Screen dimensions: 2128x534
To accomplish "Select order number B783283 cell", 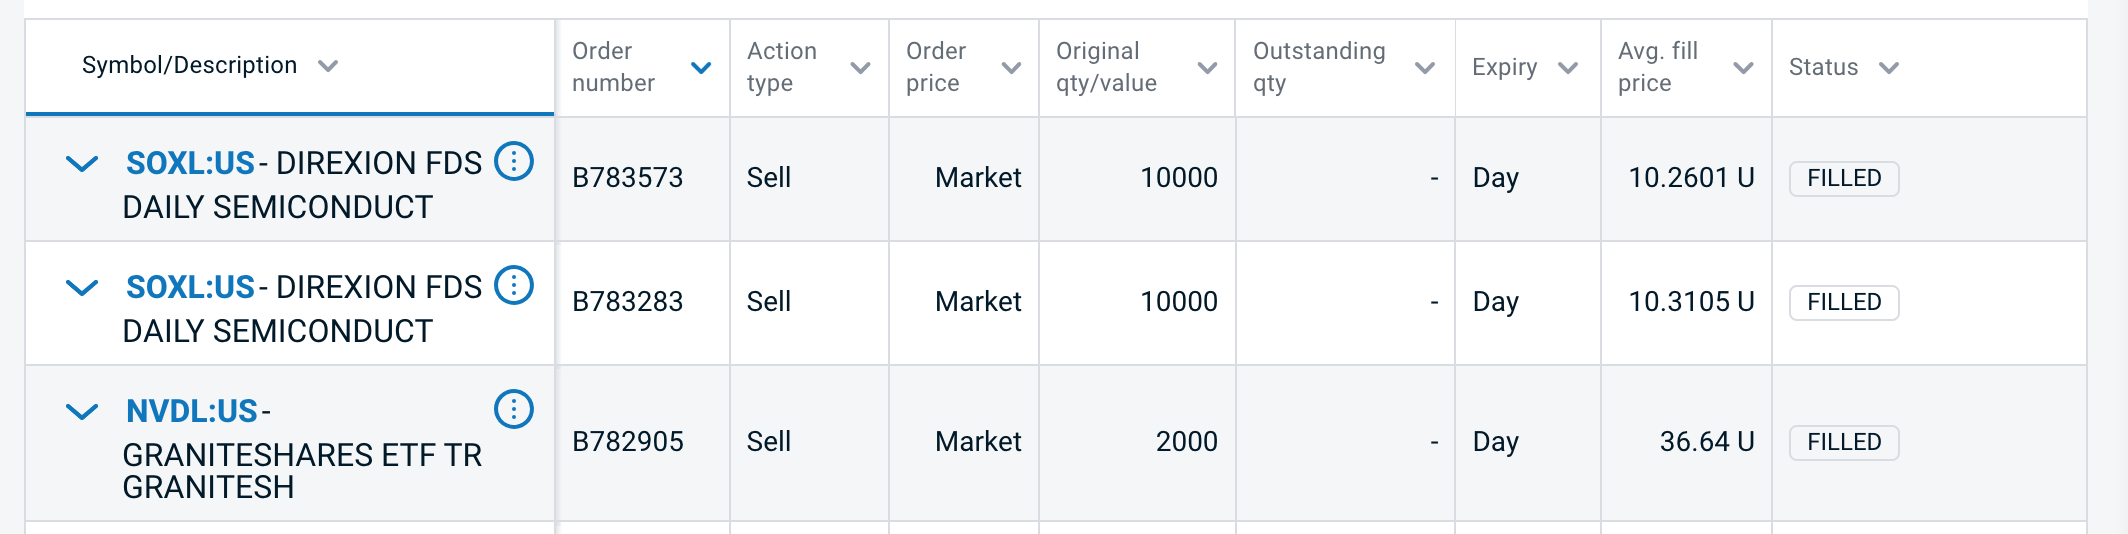I will coord(627,302).
